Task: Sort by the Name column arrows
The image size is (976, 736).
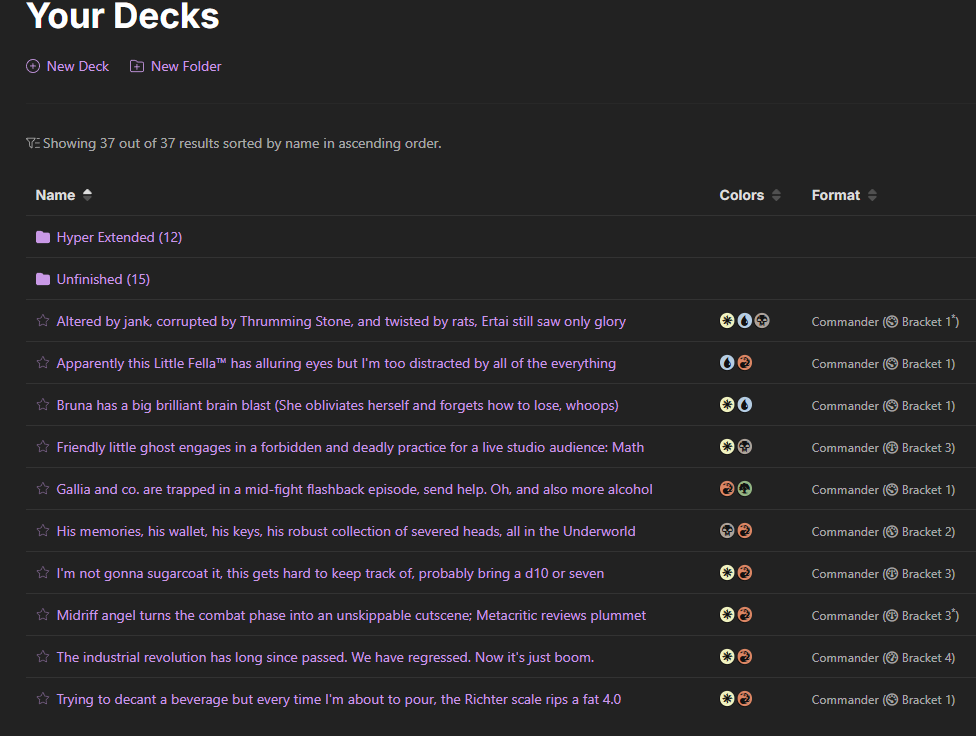Action: point(87,195)
